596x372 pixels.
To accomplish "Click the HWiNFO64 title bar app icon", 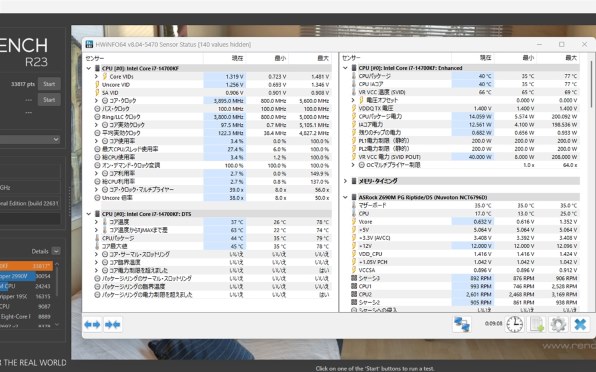I will click(x=89, y=44).
